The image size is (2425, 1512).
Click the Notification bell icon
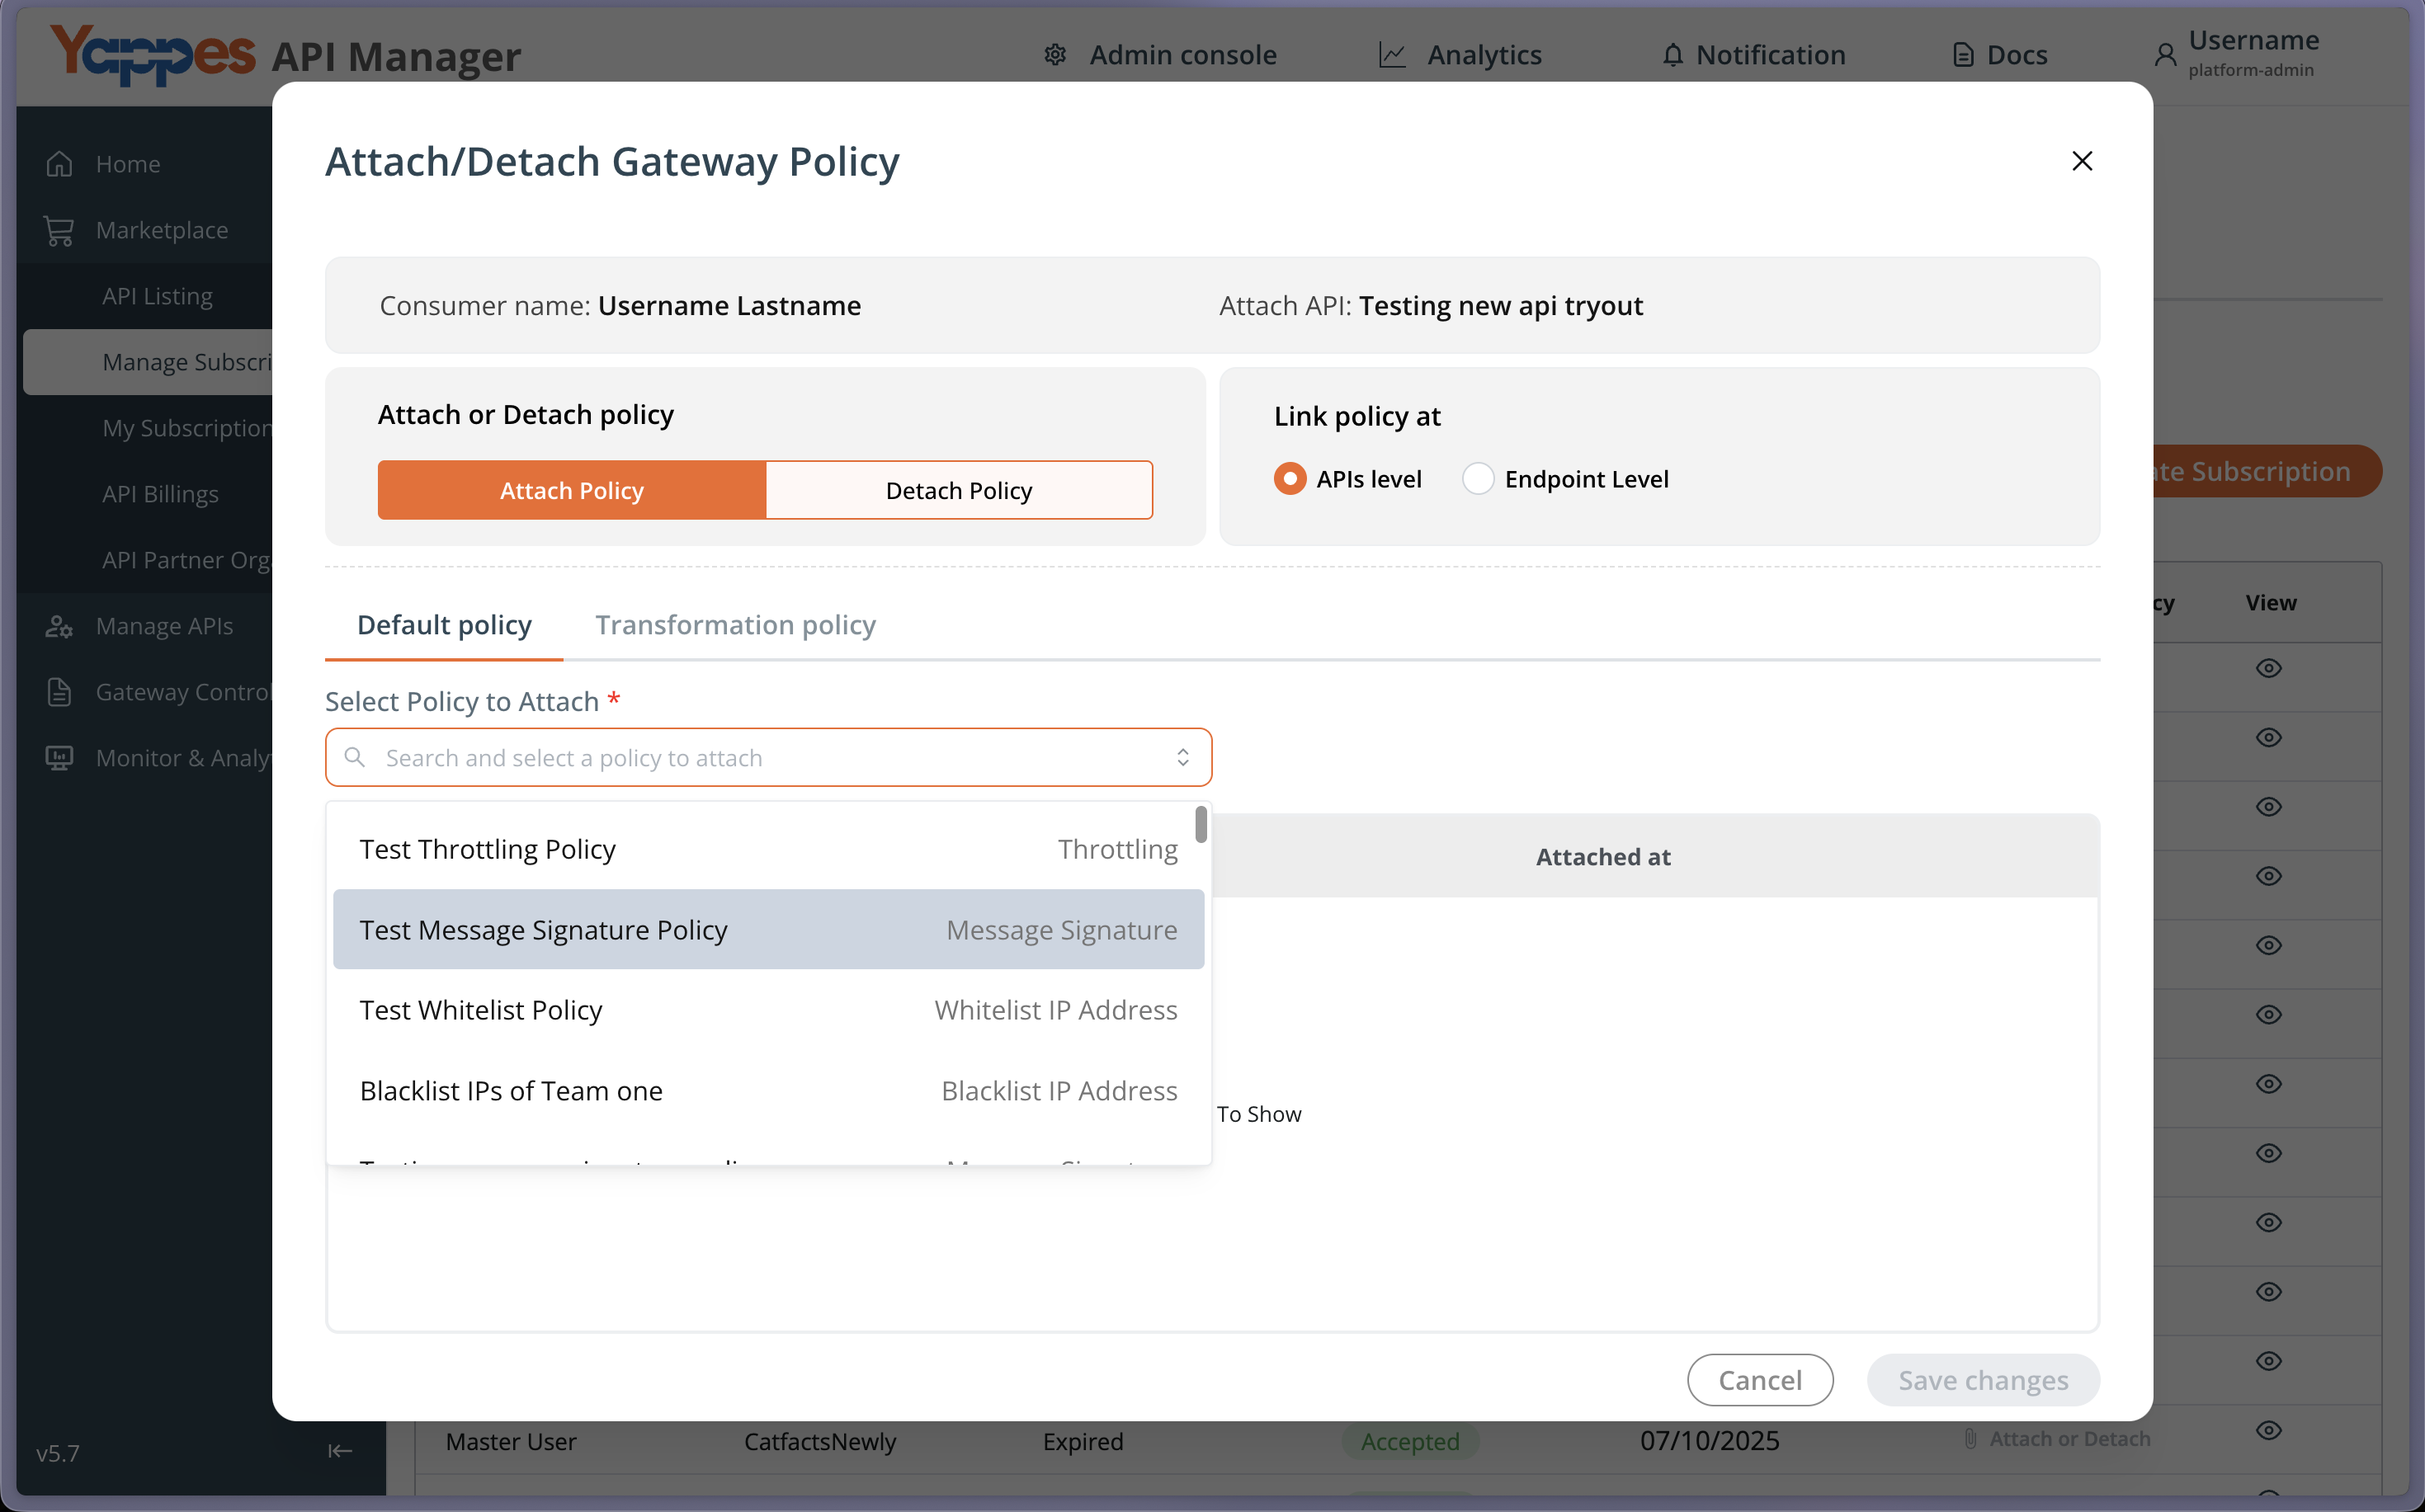(x=1672, y=55)
